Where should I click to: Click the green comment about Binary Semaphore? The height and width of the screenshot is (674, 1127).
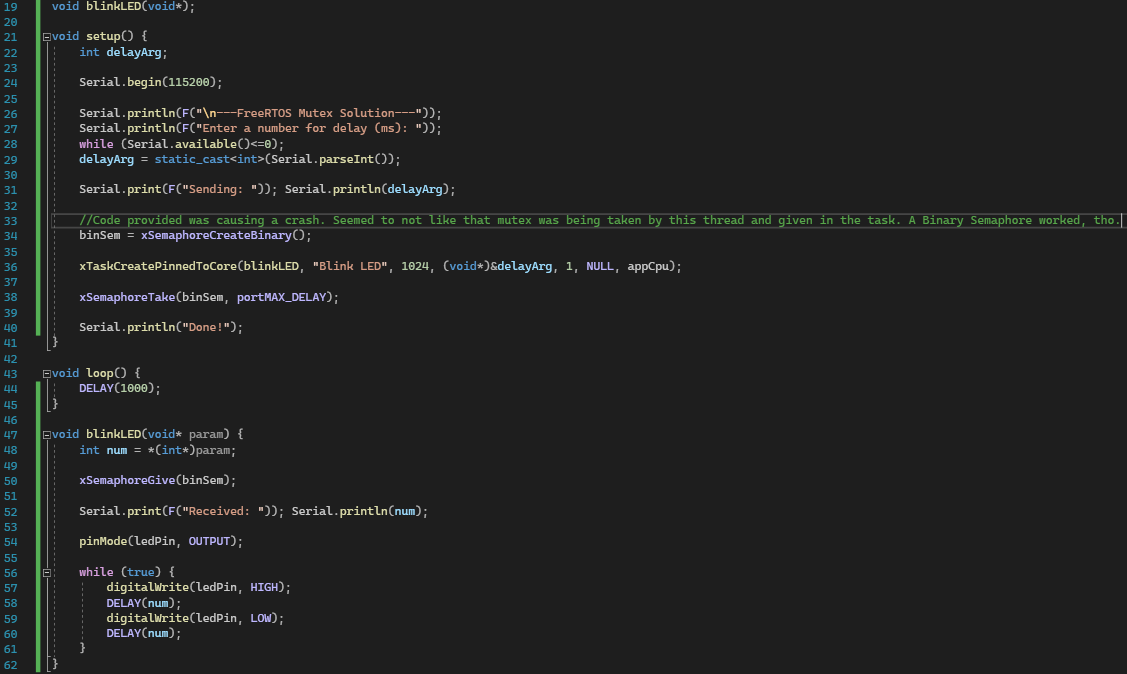click(600, 220)
